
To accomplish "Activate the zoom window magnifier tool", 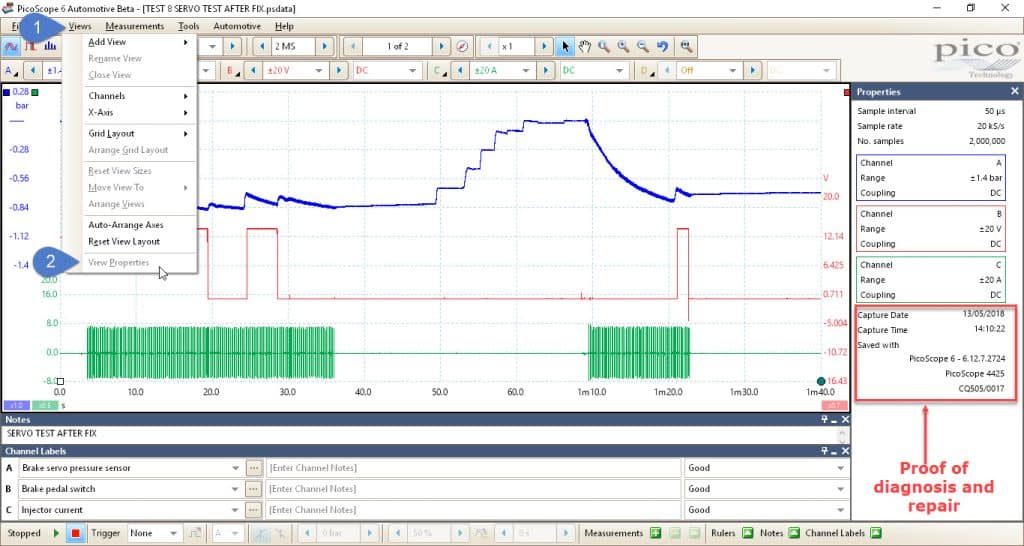I will (604, 46).
